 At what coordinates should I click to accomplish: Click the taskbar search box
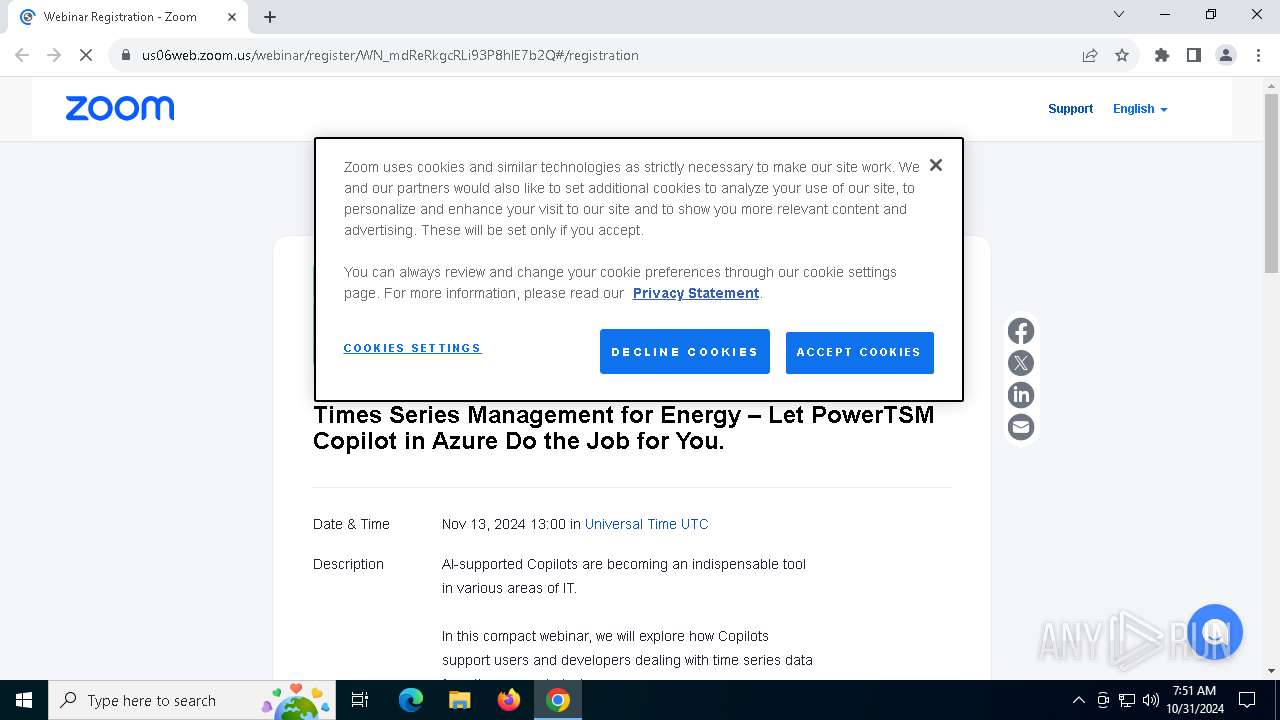192,700
